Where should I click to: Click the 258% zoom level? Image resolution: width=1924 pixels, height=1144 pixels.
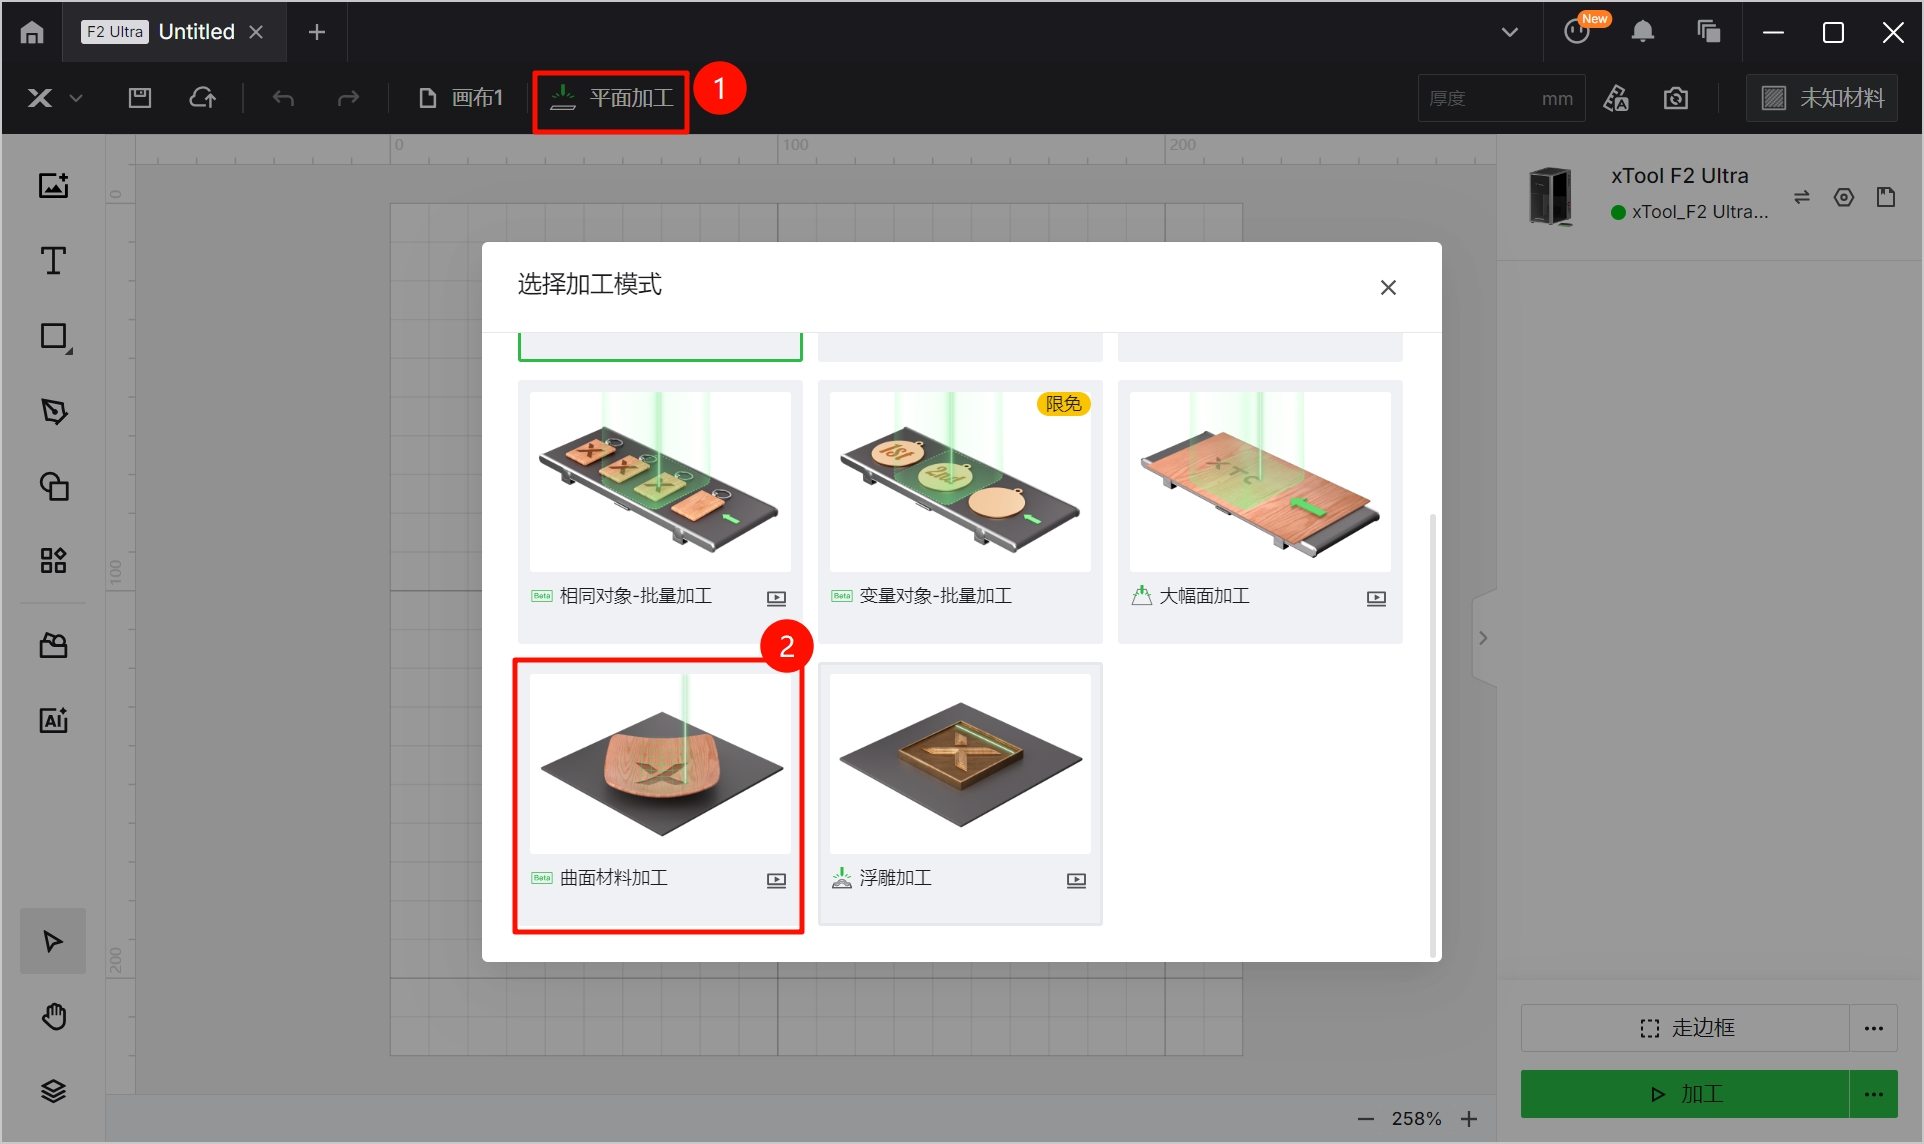1417,1119
